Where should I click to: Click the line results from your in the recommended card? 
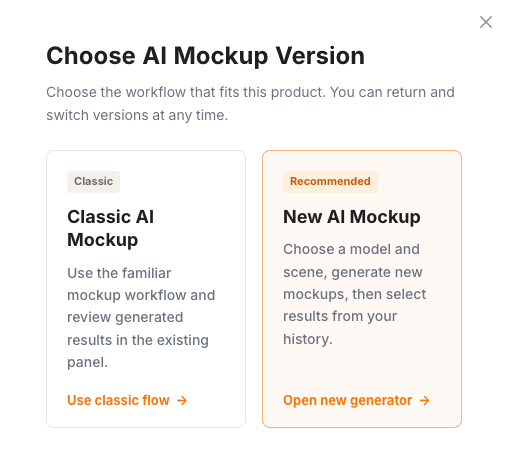(340, 316)
